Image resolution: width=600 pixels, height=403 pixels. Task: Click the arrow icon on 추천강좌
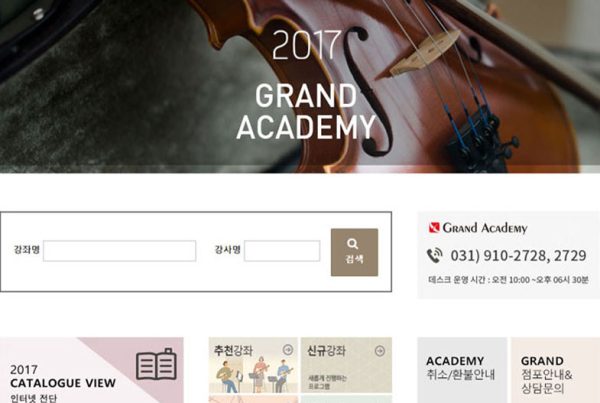pyautogui.click(x=288, y=349)
